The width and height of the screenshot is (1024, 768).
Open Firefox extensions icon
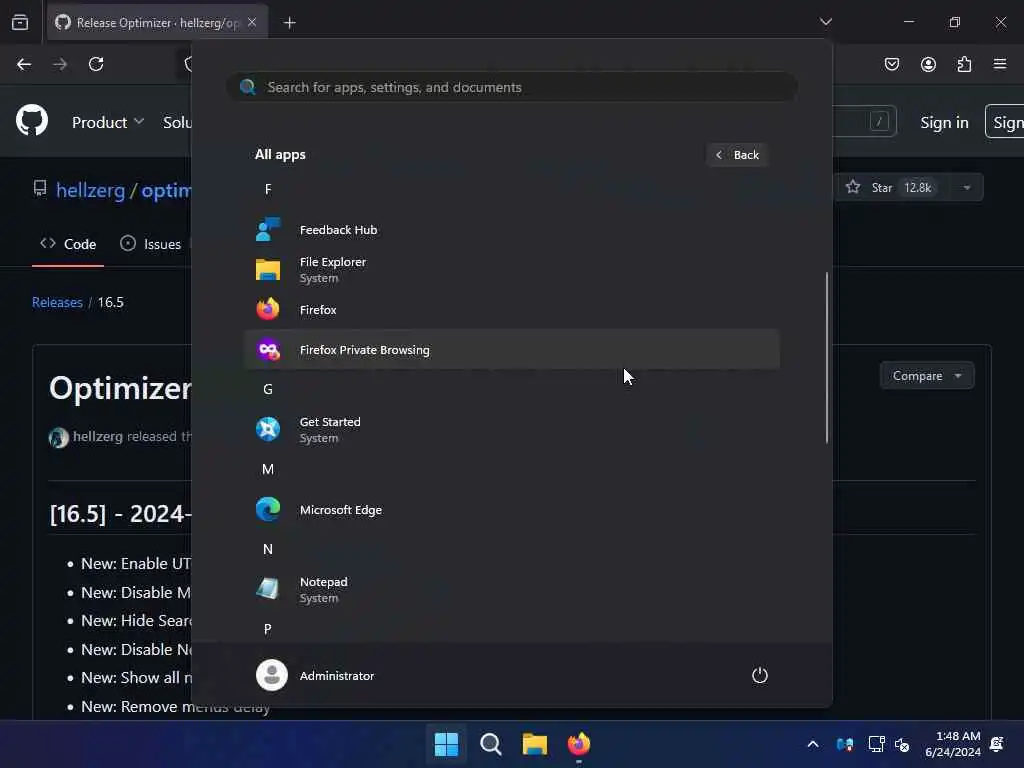click(x=964, y=64)
